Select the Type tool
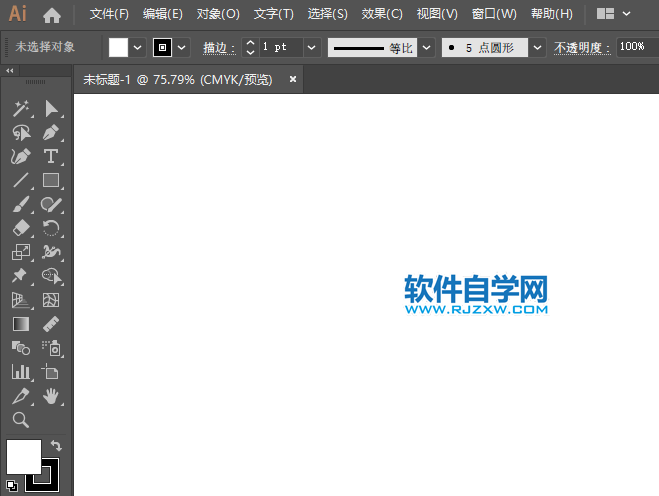Viewport: 659px width, 496px height. coord(51,156)
